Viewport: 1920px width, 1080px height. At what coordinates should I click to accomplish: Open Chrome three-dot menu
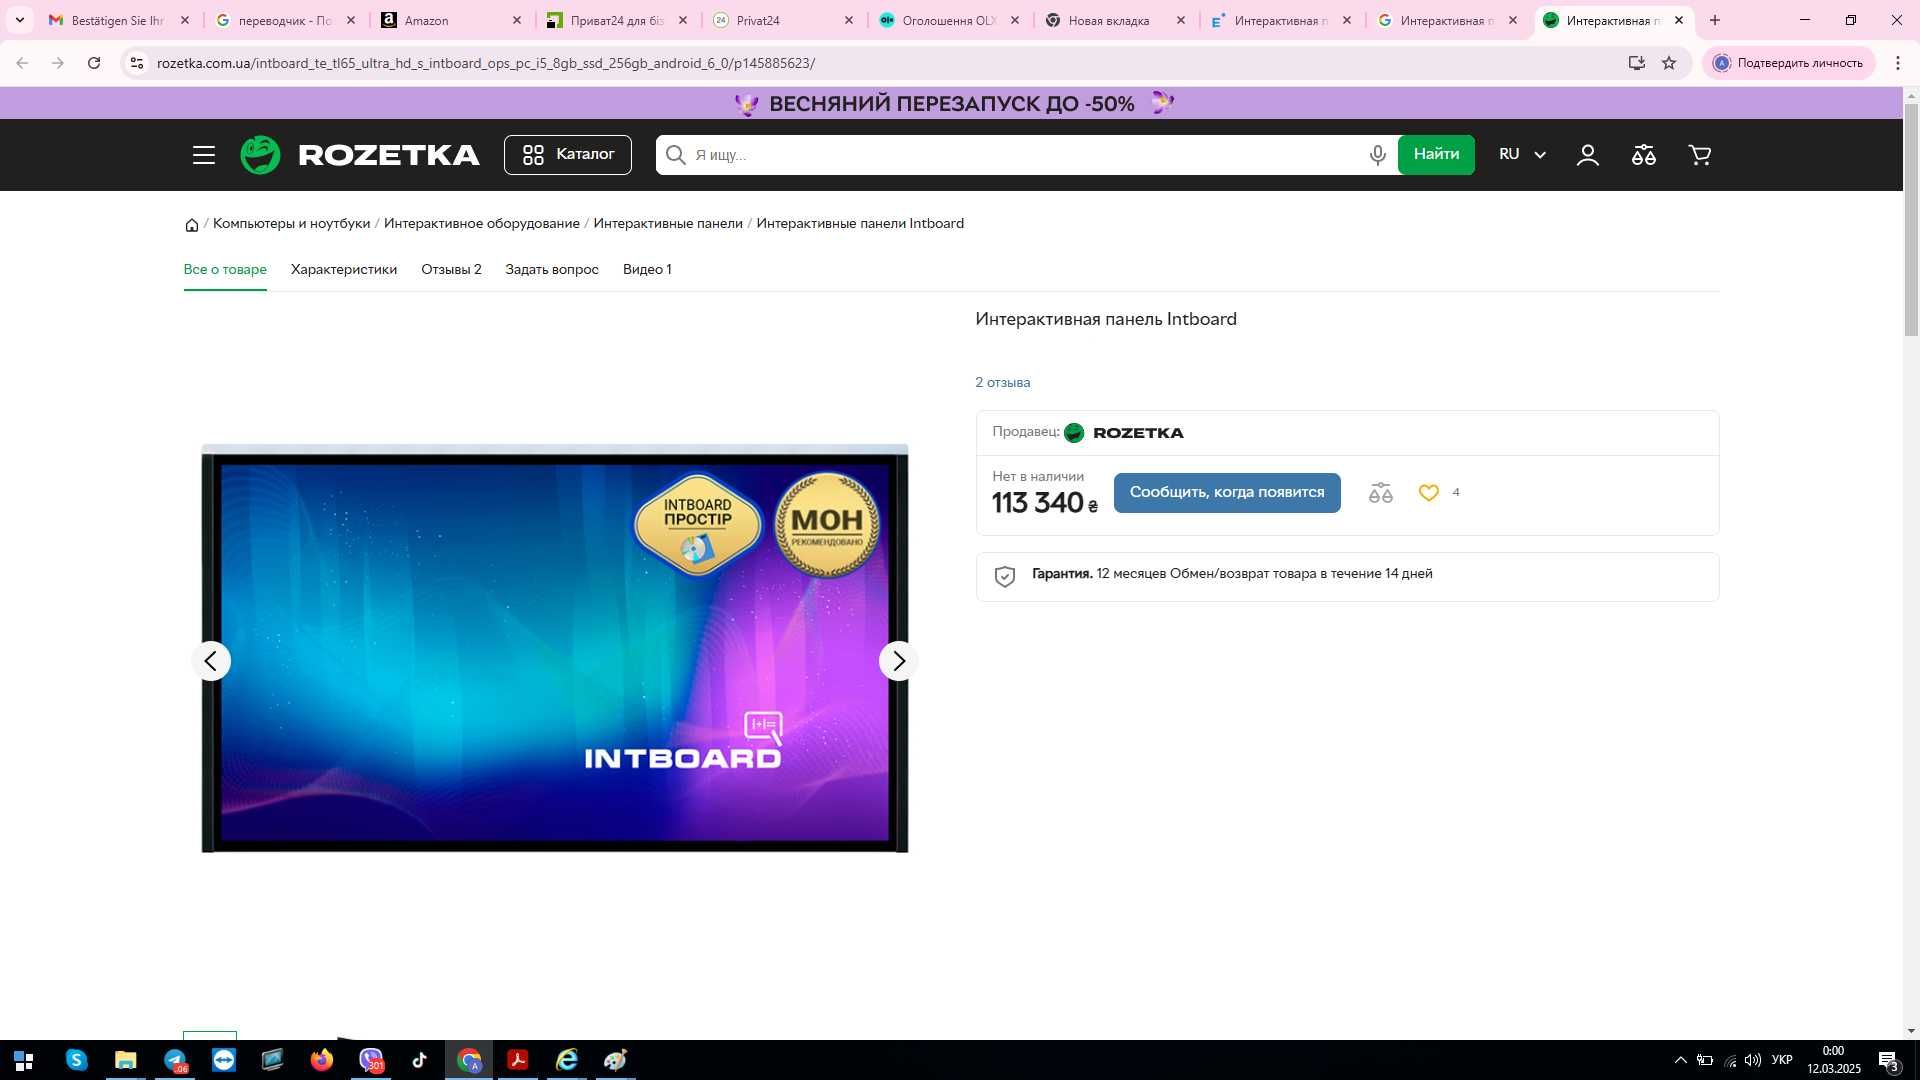click(x=1898, y=63)
